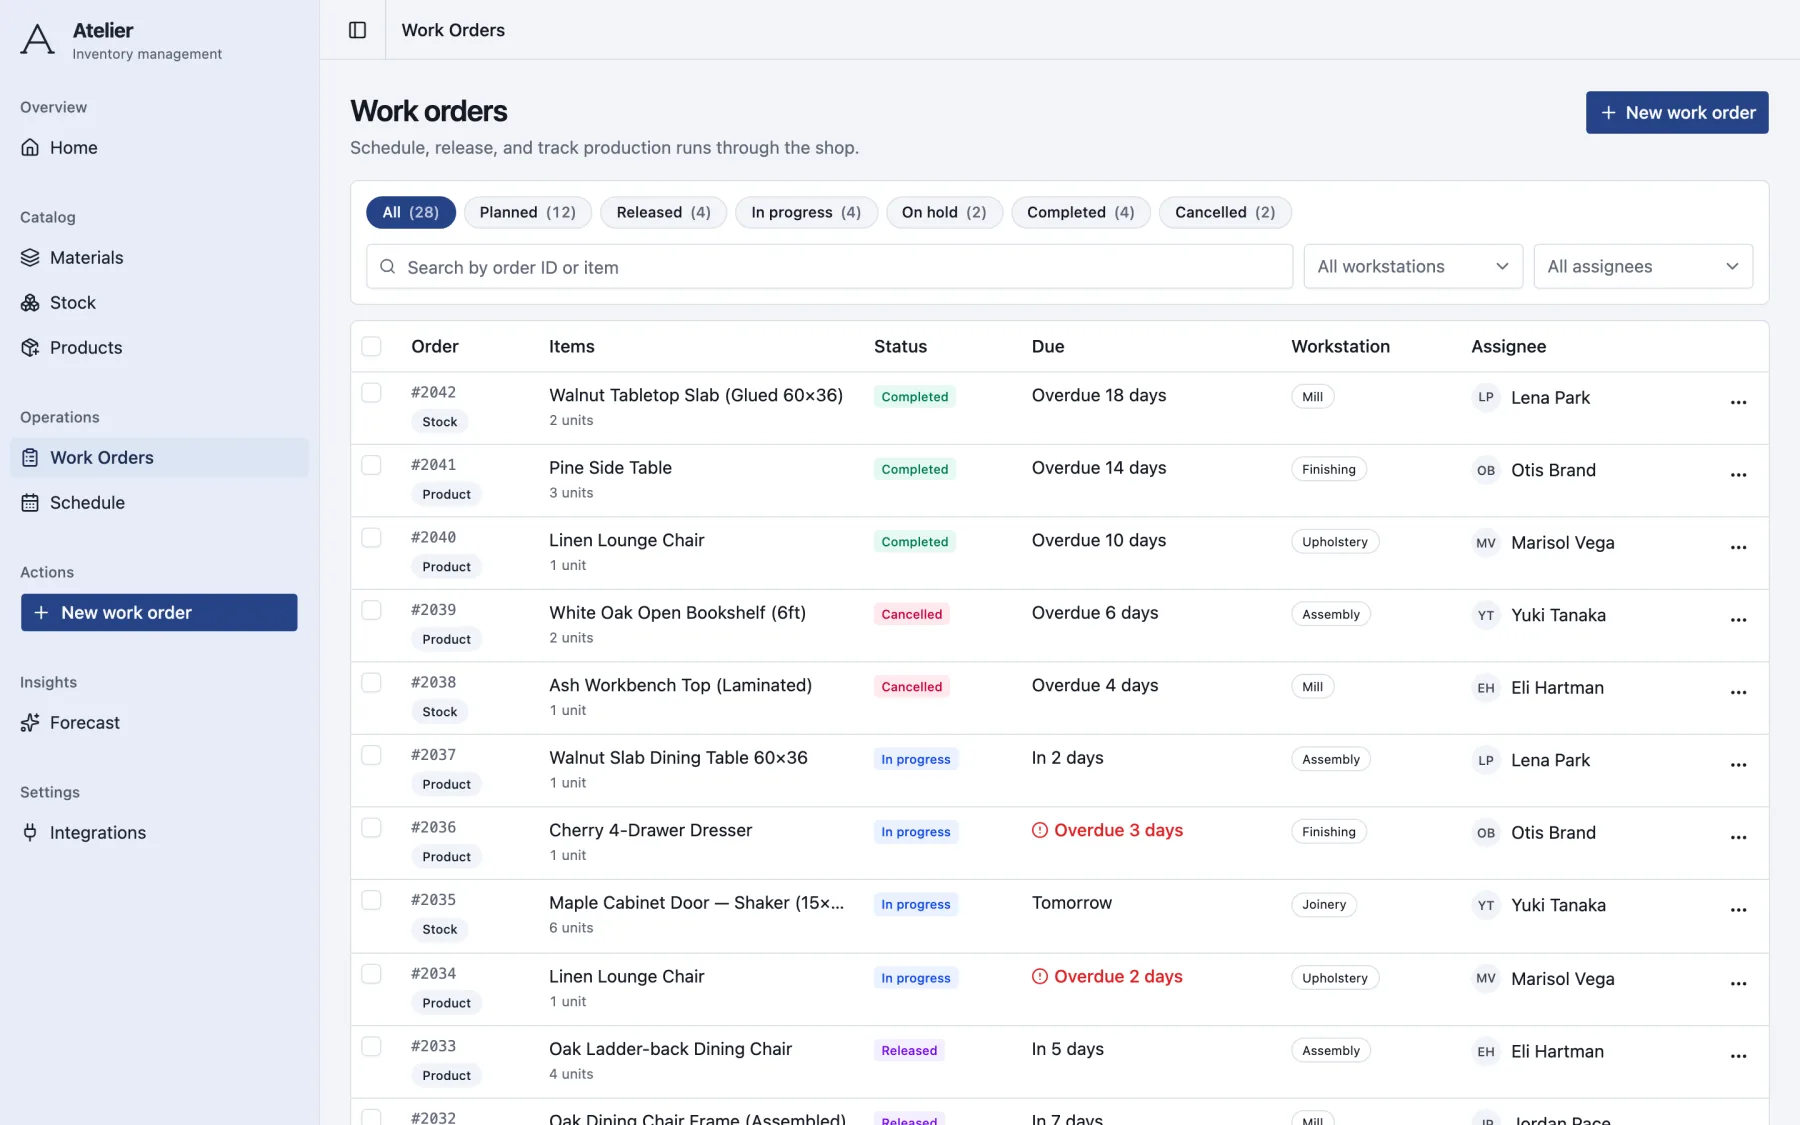This screenshot has width=1800, height=1125.
Task: Open the Pine Side Table order
Action: point(610,468)
